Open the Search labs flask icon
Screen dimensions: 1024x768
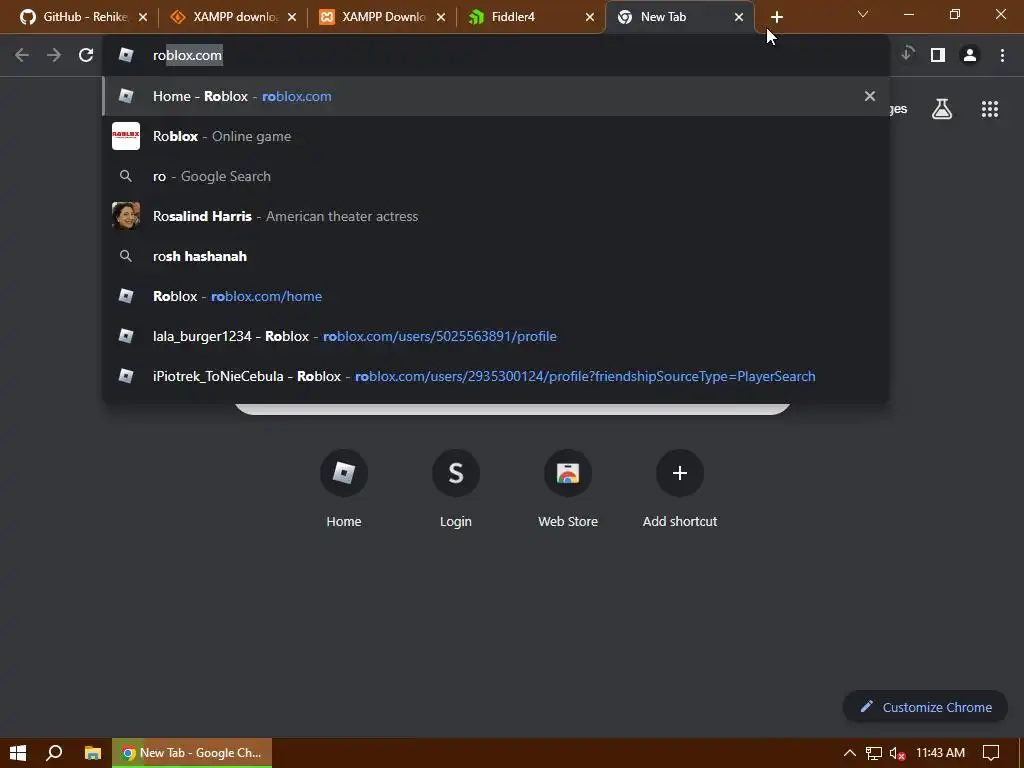[942, 109]
